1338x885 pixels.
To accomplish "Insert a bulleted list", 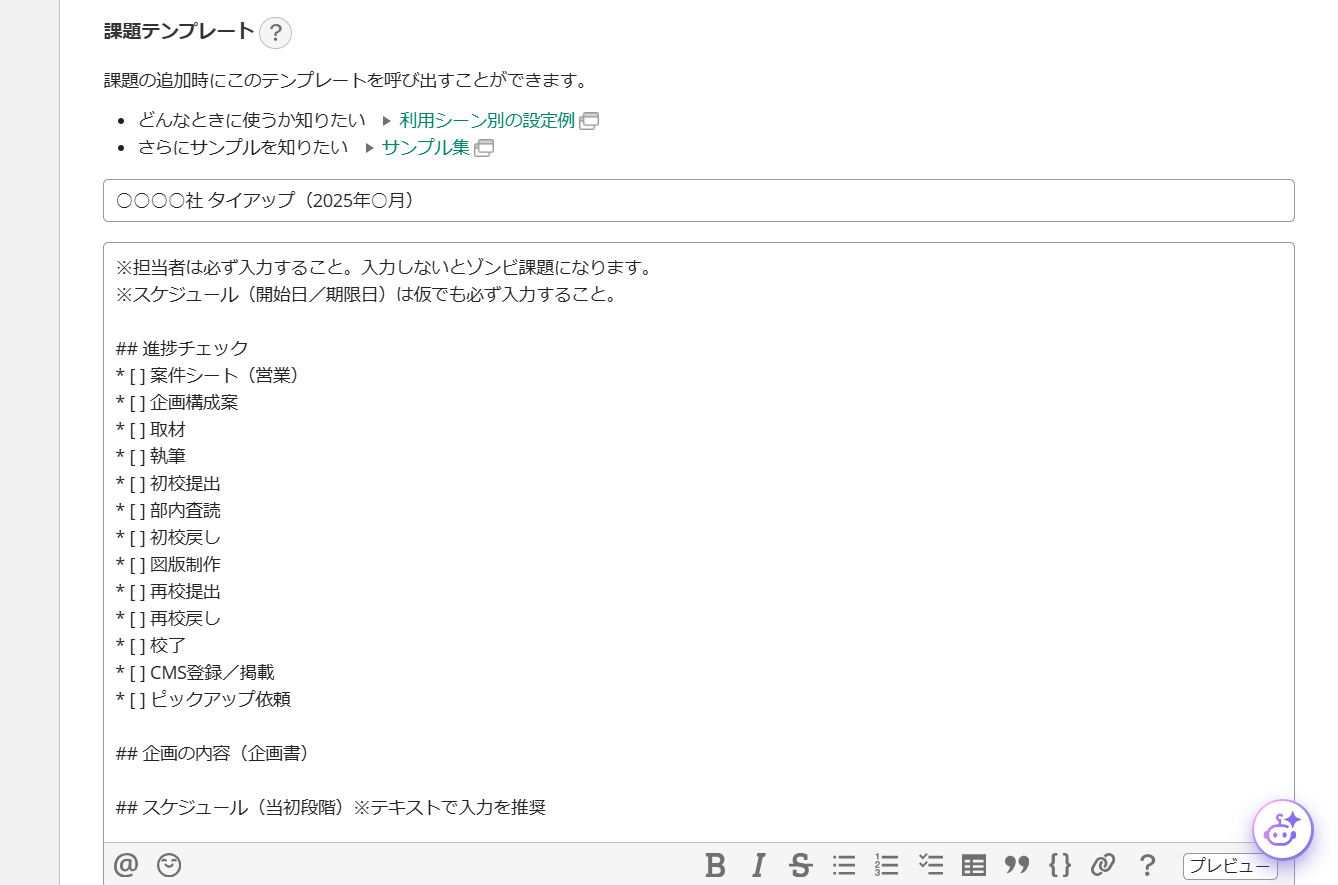I will click(x=844, y=865).
